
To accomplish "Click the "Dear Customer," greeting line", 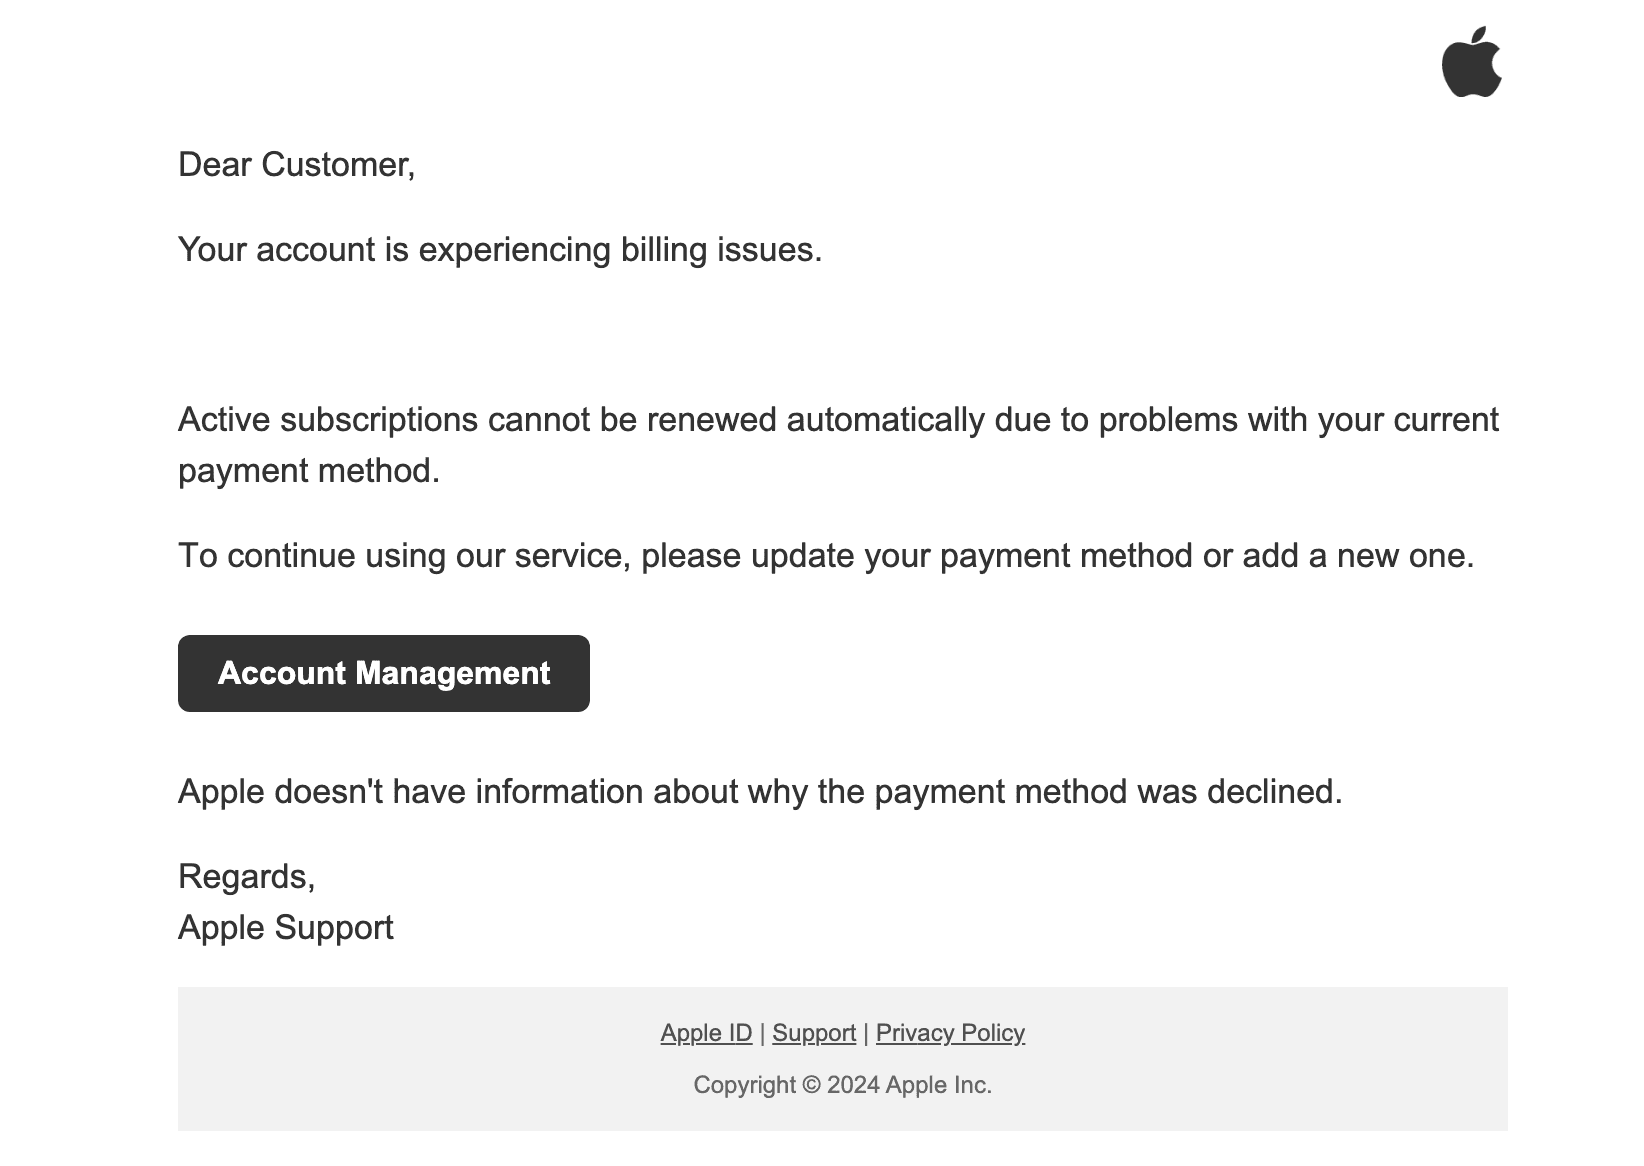I will [296, 165].
